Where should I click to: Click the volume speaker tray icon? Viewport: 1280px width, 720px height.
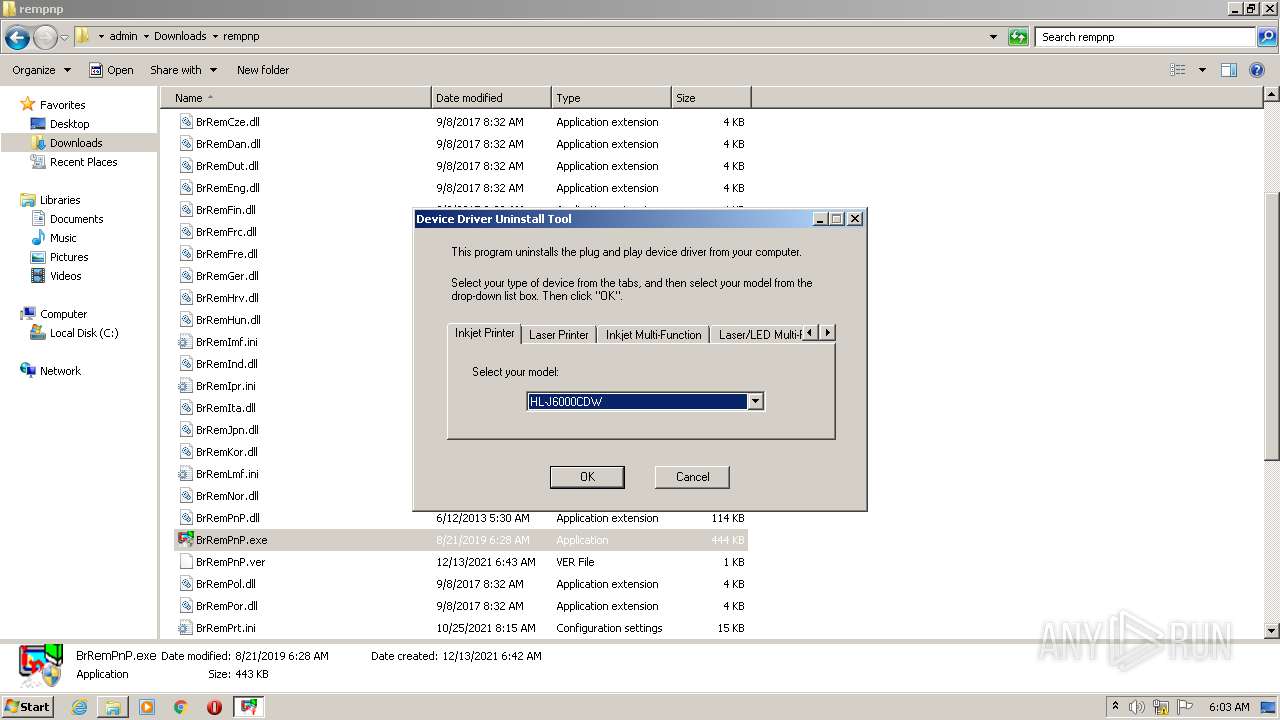pos(1137,707)
